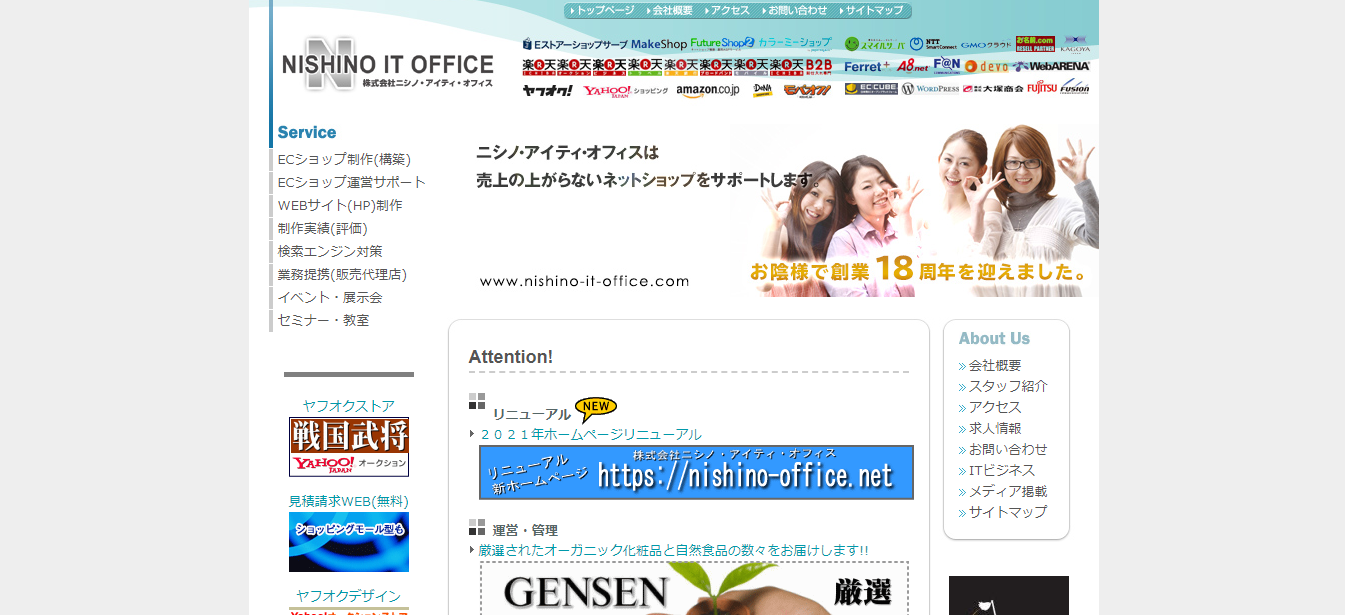
Task: Open サイトマップ in About Us panel
Action: coord(1008,512)
